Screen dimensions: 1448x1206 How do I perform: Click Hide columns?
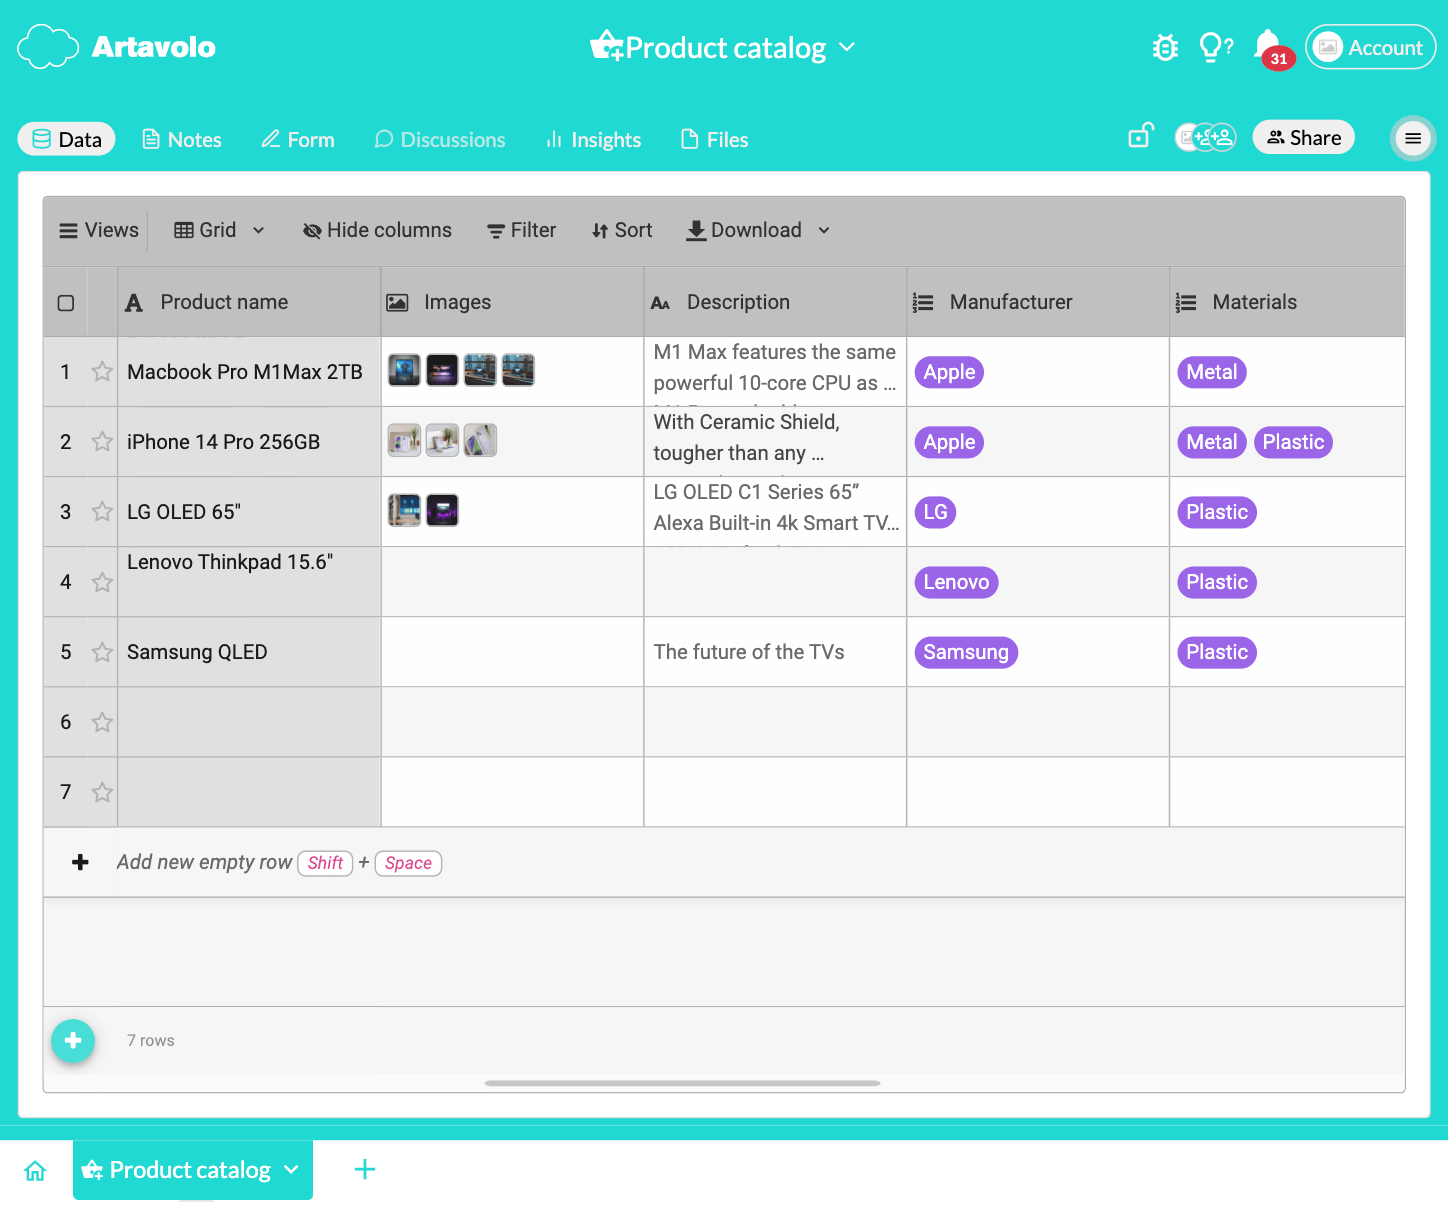point(377,230)
